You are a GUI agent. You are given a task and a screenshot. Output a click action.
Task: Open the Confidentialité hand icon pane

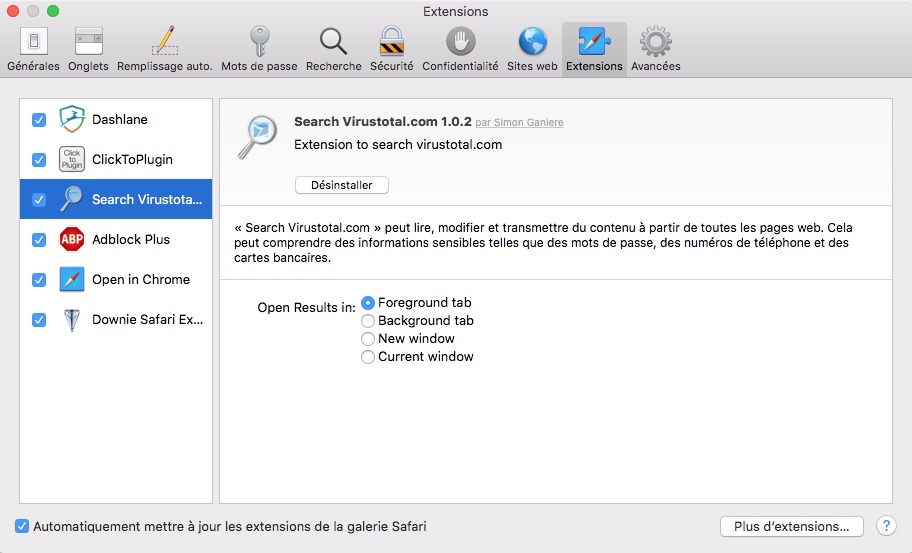point(460,49)
